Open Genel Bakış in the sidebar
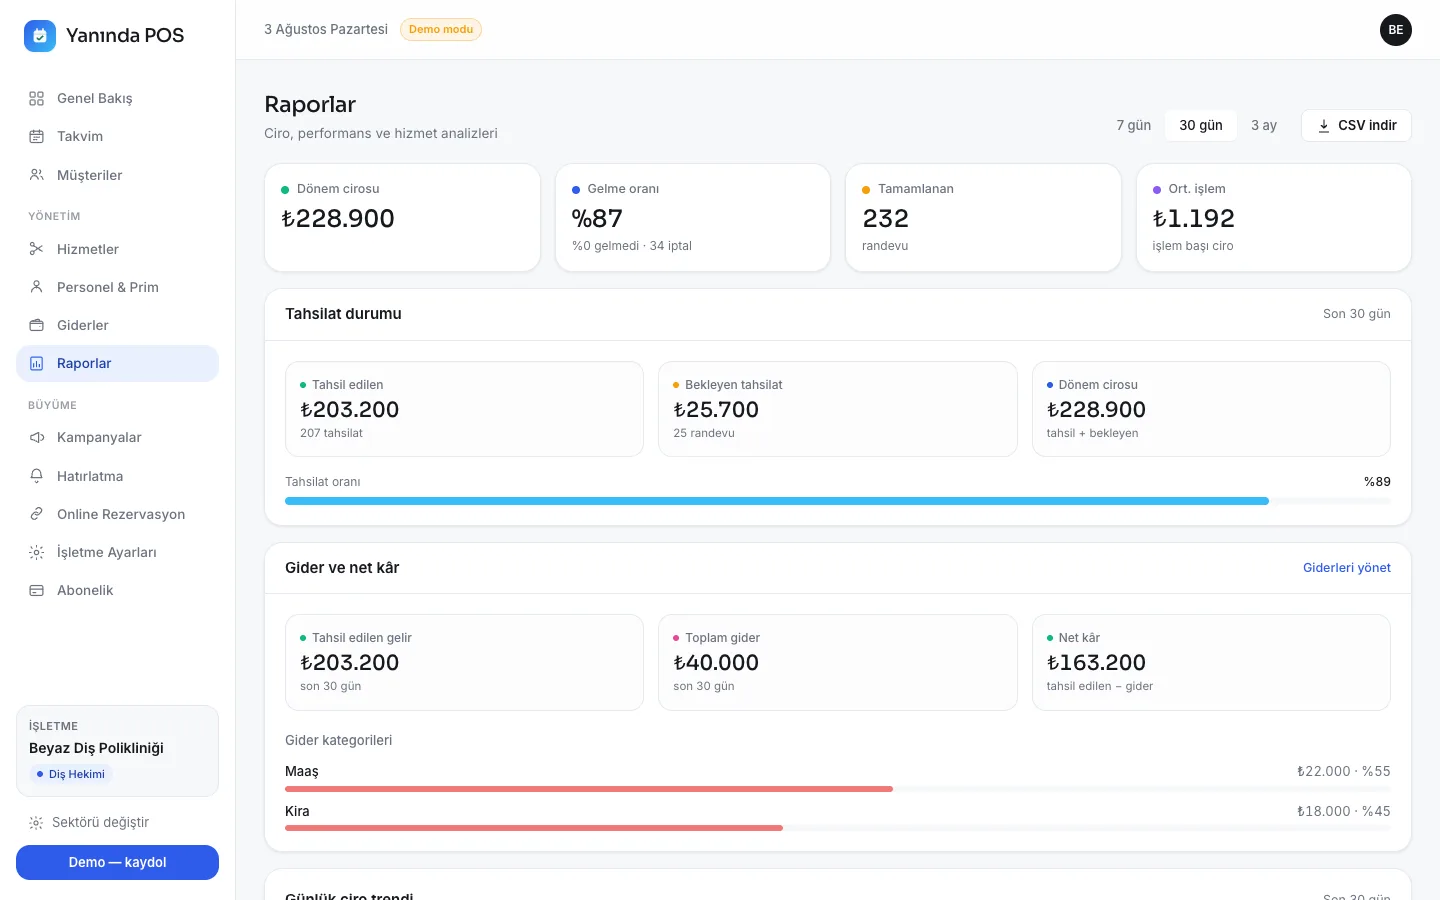The image size is (1440, 900). [117, 98]
